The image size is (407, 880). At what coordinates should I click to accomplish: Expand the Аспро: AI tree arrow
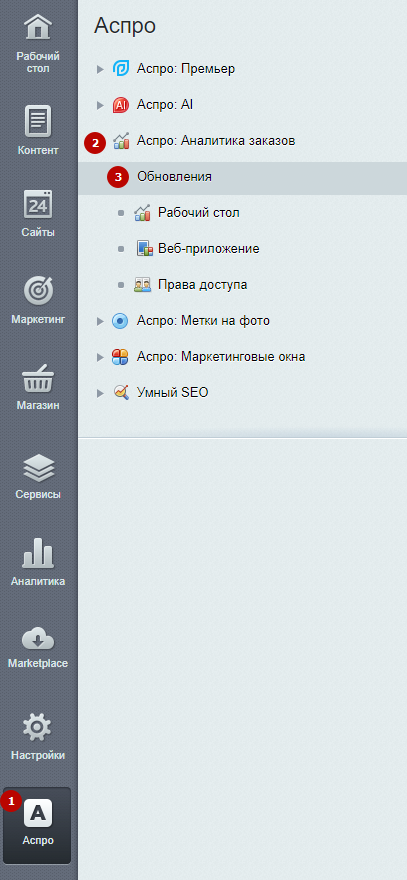tap(100, 105)
